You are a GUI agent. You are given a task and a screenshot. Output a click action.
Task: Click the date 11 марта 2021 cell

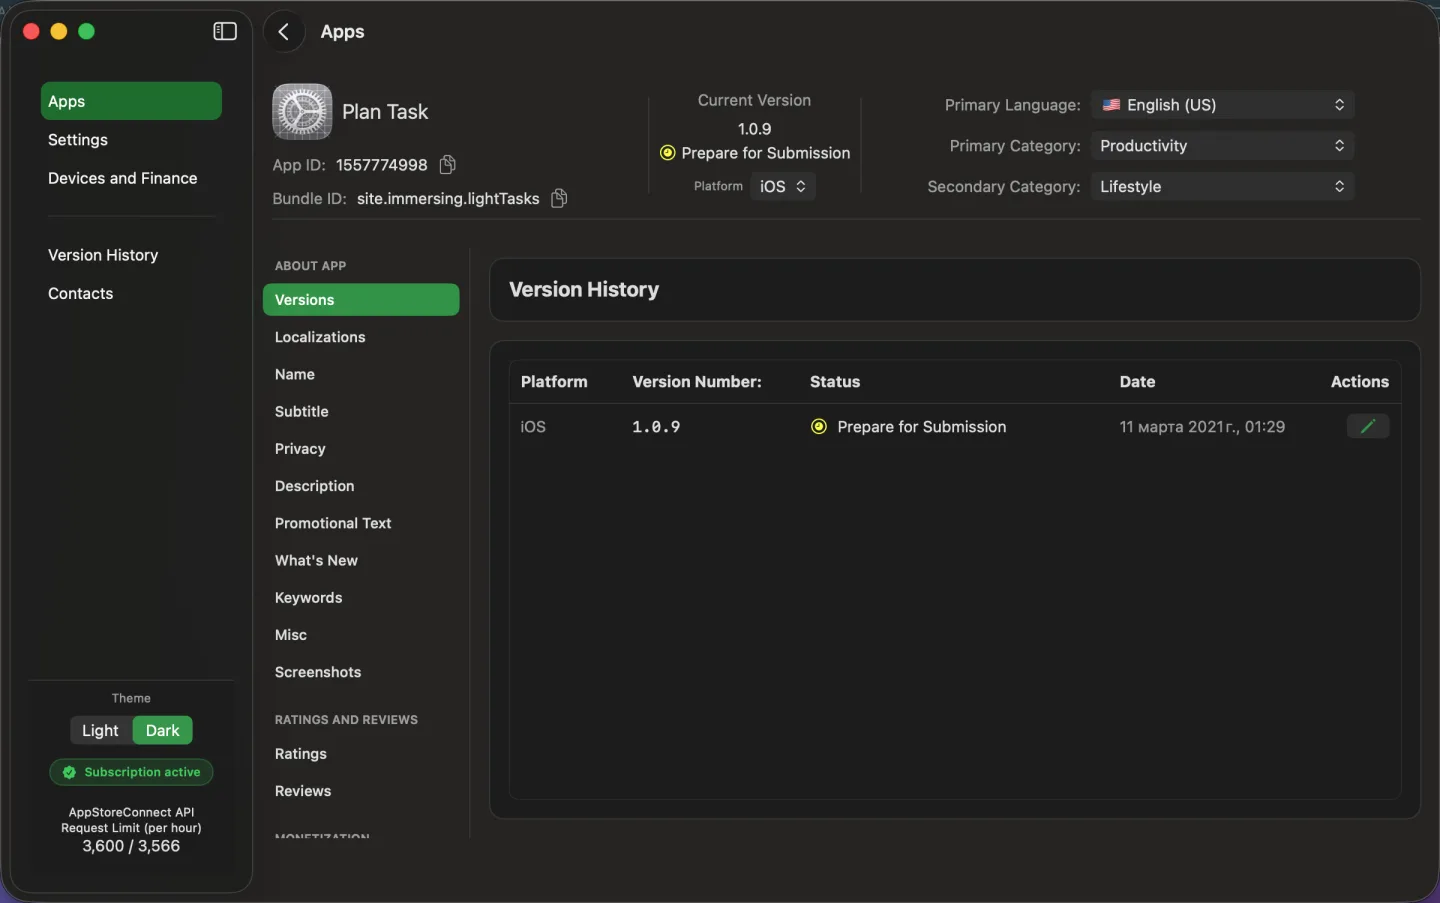tap(1202, 427)
